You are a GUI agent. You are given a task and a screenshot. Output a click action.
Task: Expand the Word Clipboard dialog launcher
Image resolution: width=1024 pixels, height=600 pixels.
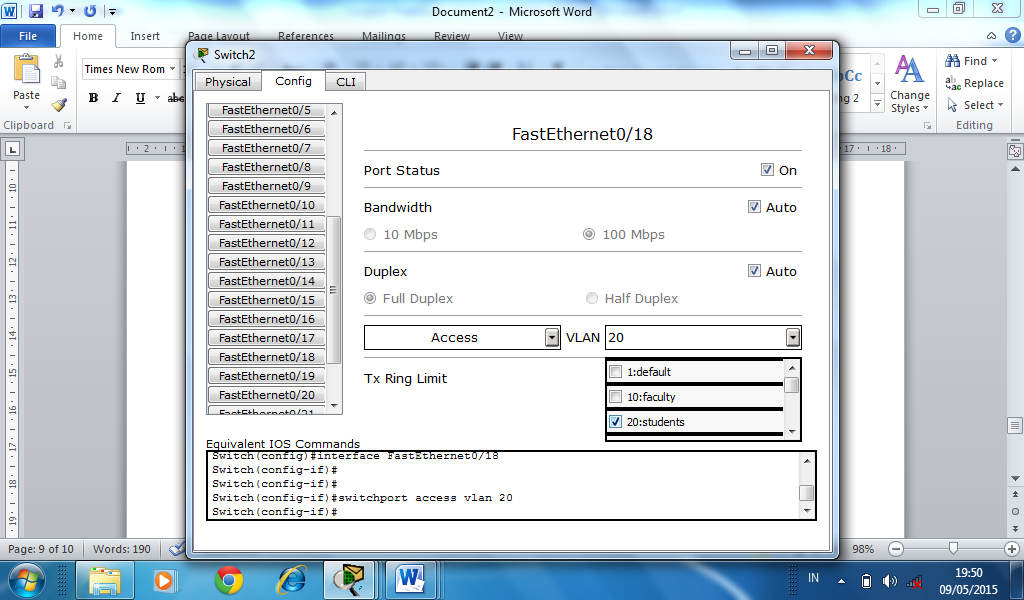pyautogui.click(x=67, y=126)
